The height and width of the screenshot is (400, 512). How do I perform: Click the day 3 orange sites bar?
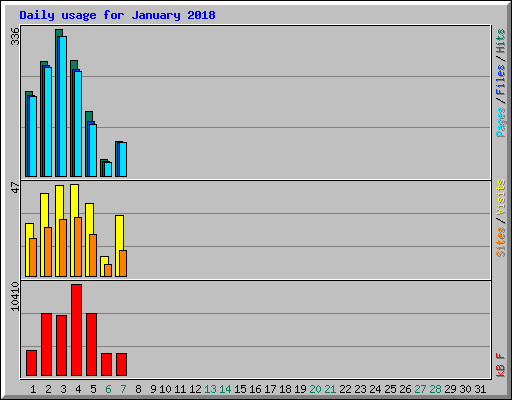(63, 248)
